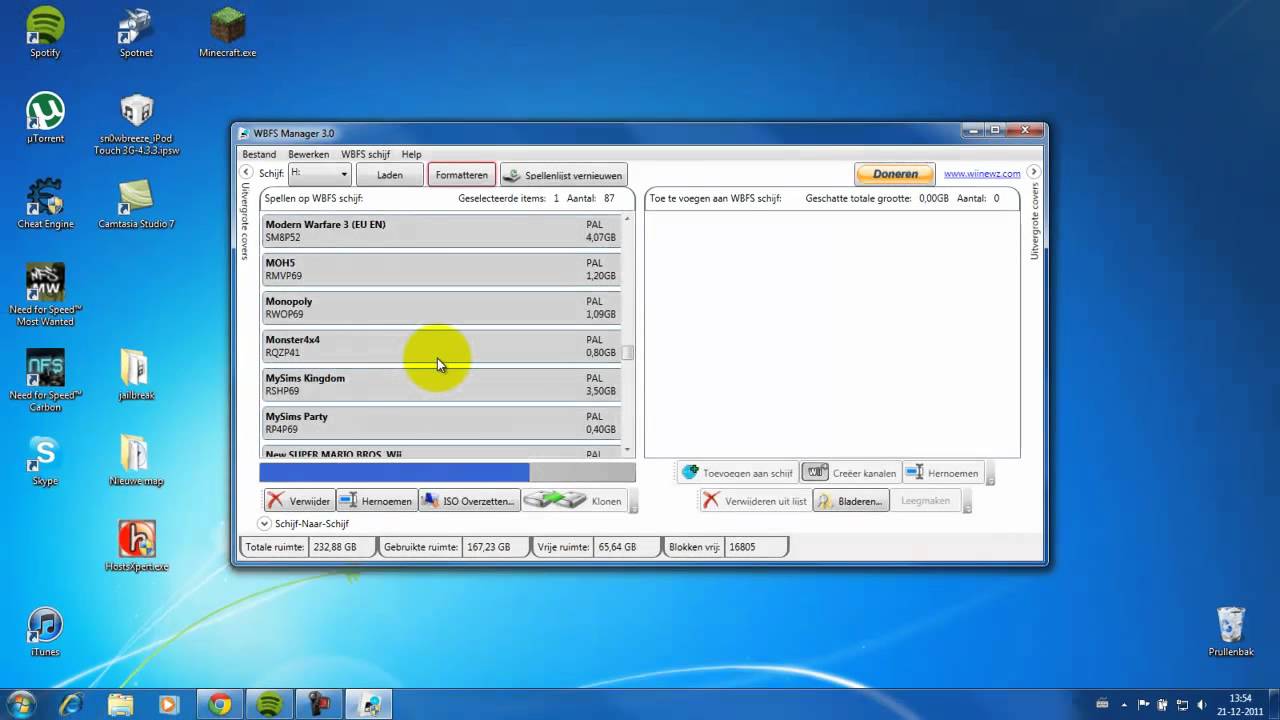
Task: Select the Monopoly game entry
Action: click(x=441, y=308)
